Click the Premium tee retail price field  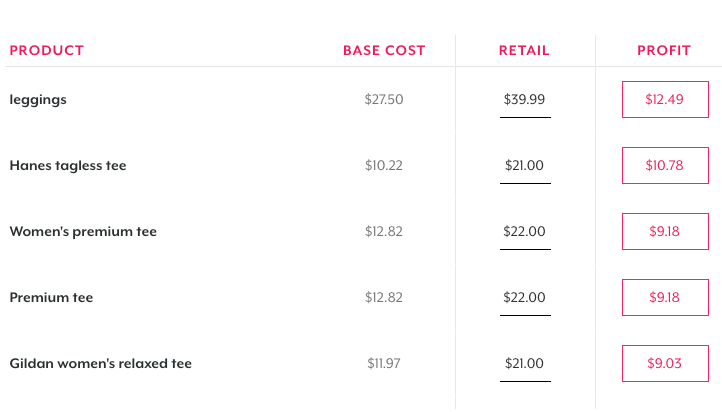[525, 297]
